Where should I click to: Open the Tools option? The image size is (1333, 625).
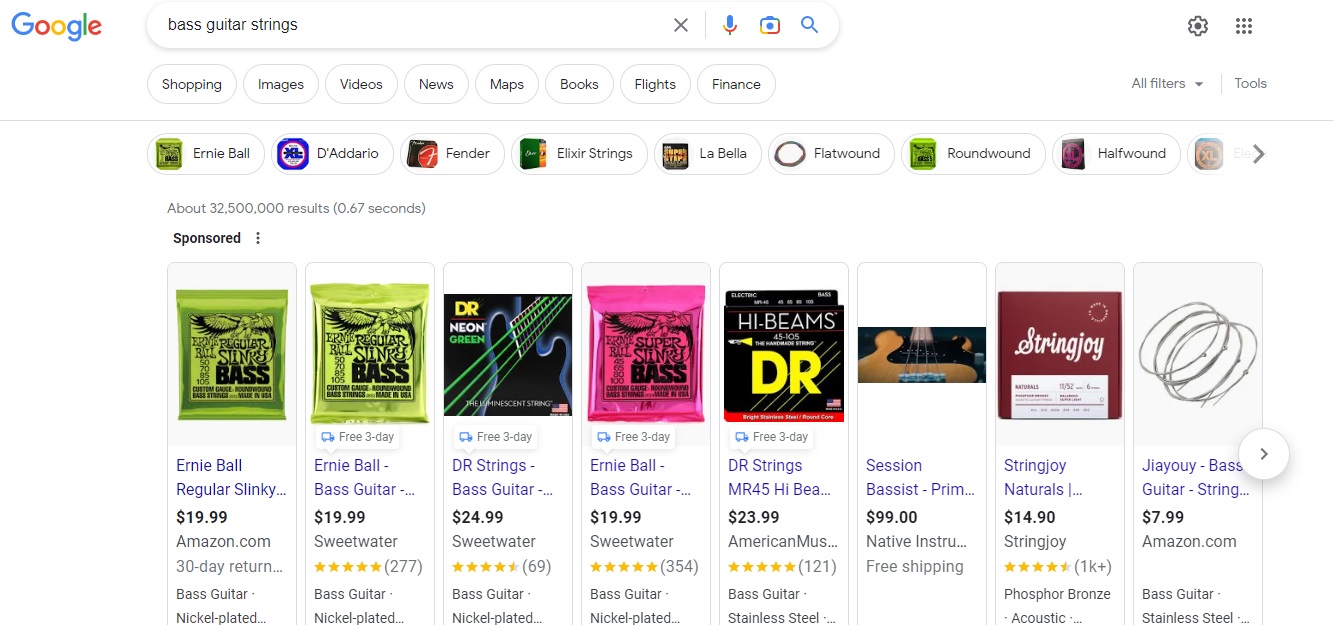tap(1250, 84)
